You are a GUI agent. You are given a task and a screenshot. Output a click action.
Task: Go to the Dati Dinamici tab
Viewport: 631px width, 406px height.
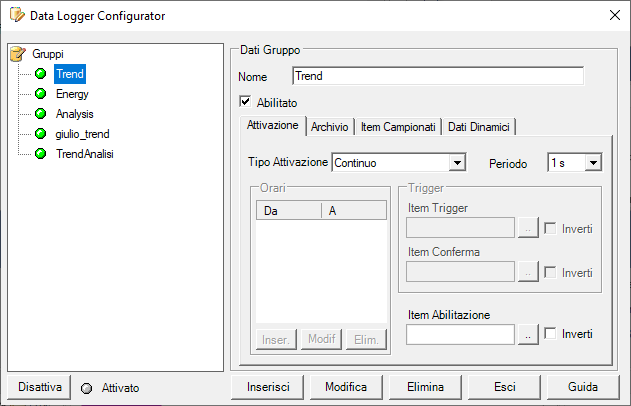(478, 127)
